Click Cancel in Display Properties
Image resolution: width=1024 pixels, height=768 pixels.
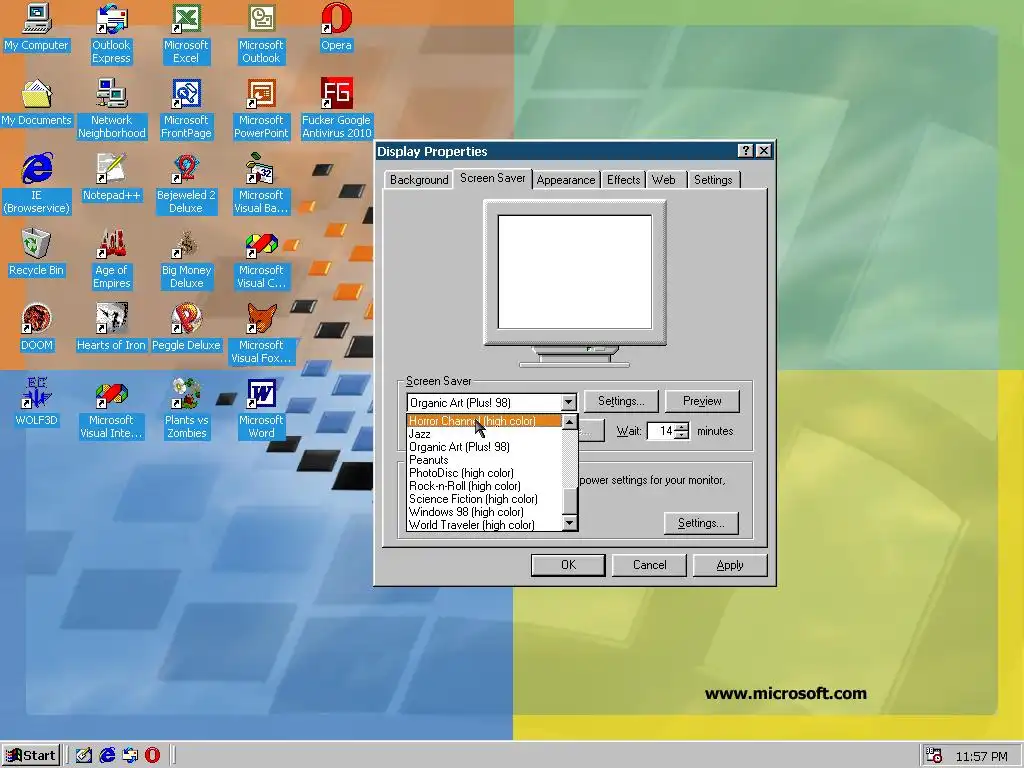pyautogui.click(x=649, y=565)
